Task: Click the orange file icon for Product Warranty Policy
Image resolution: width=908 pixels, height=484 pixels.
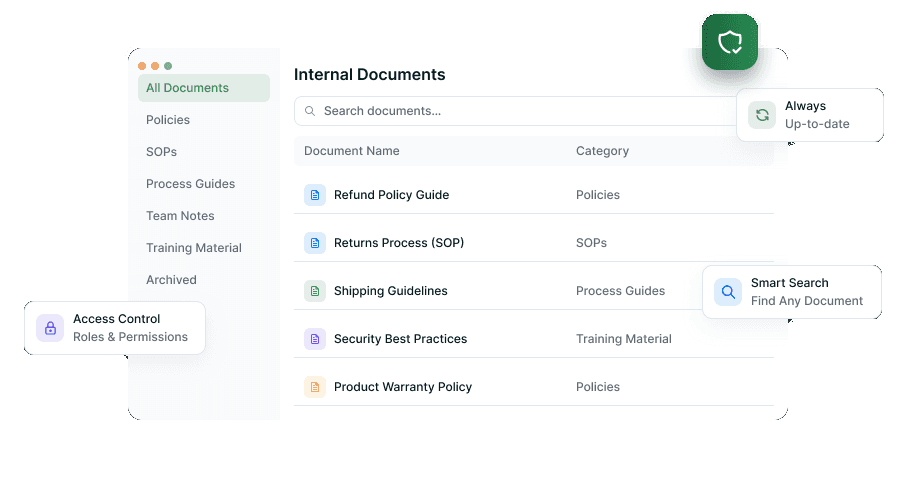Action: [x=314, y=387]
